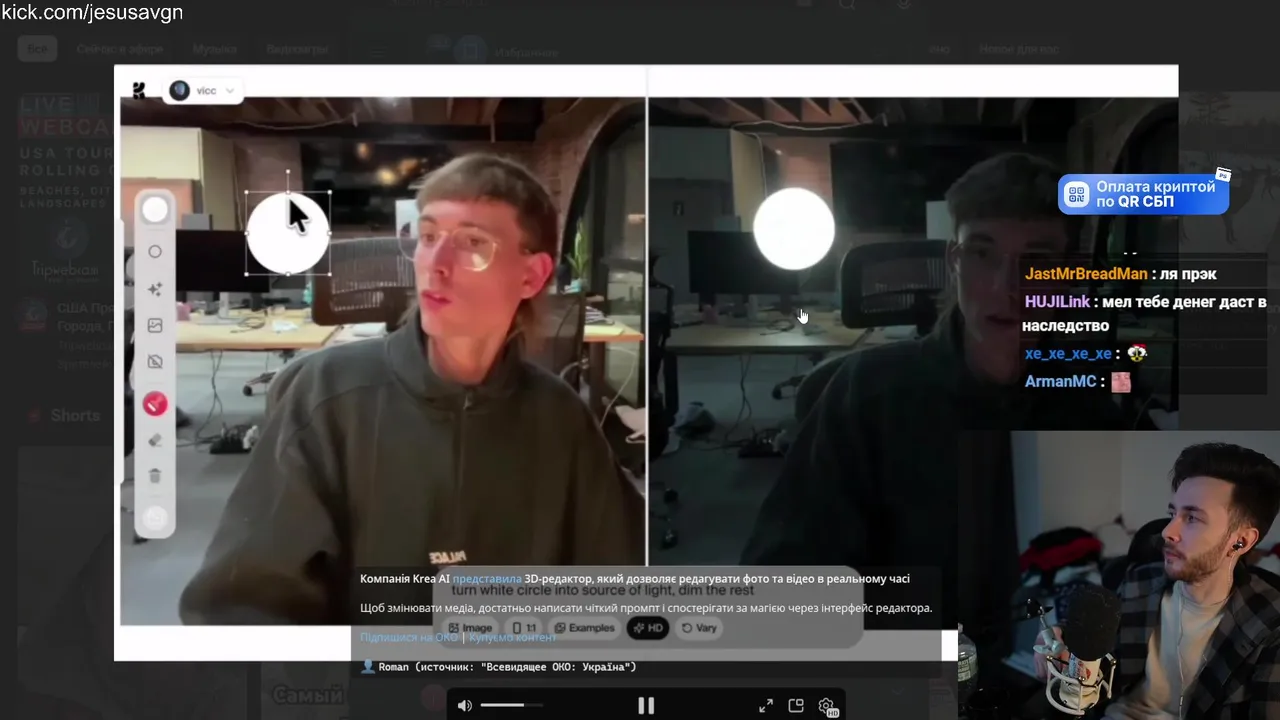
Task: Choose the sparkle AI enhance tool
Action: point(155,289)
